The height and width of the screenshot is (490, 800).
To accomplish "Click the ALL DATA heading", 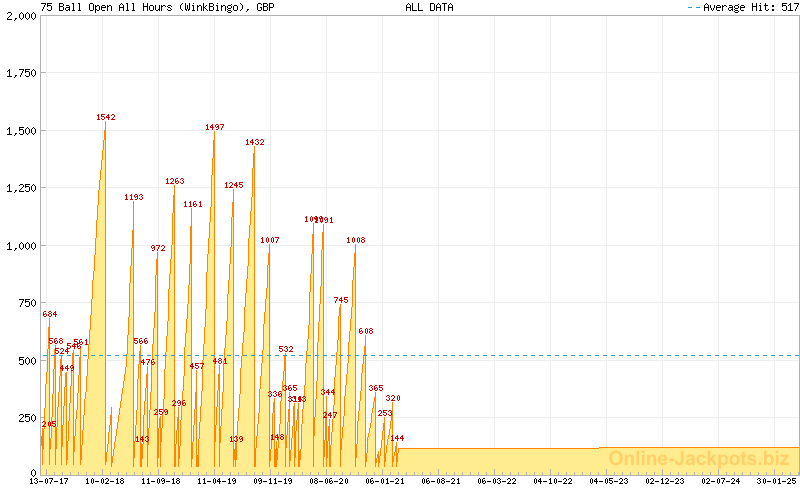I will pyautogui.click(x=429, y=7).
